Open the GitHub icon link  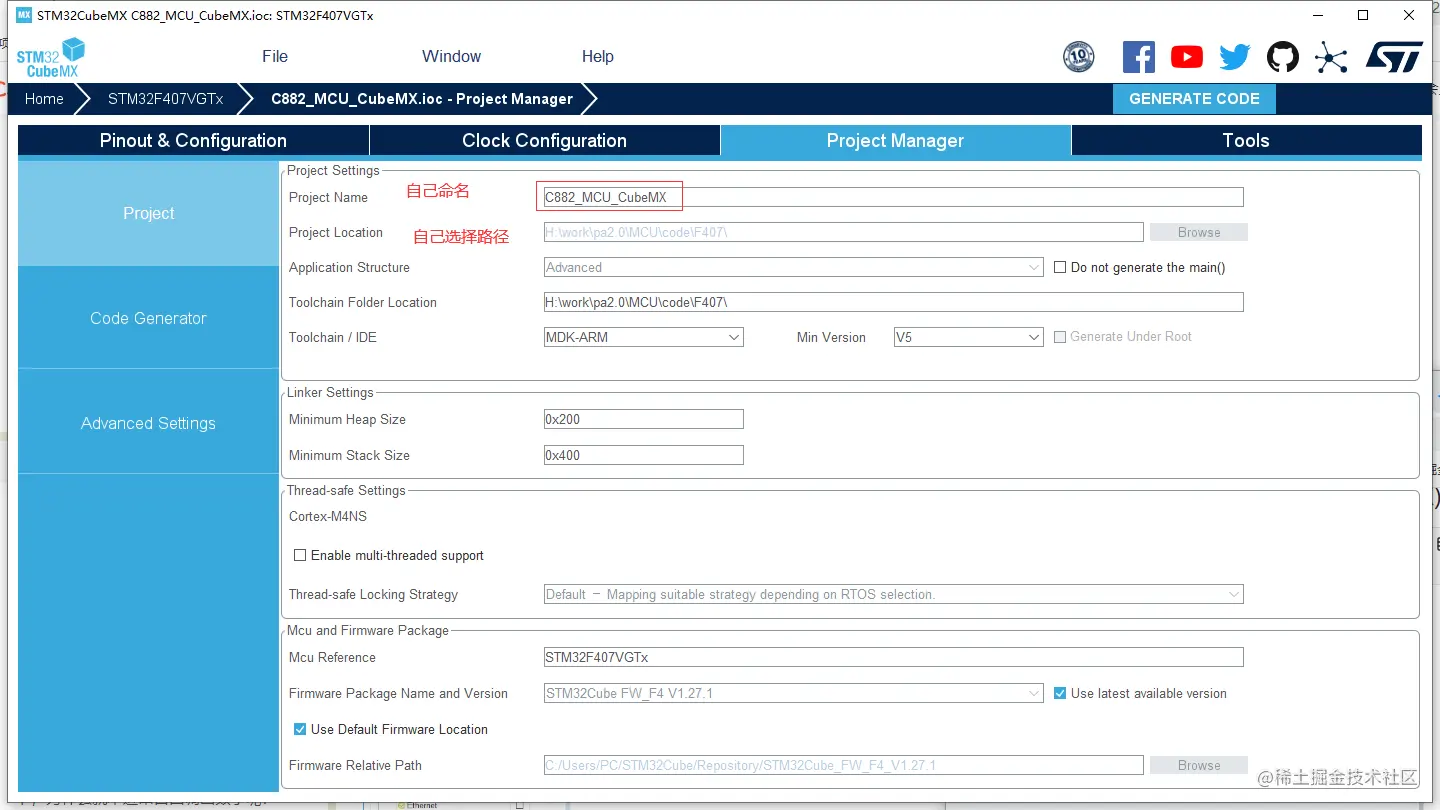click(x=1282, y=57)
